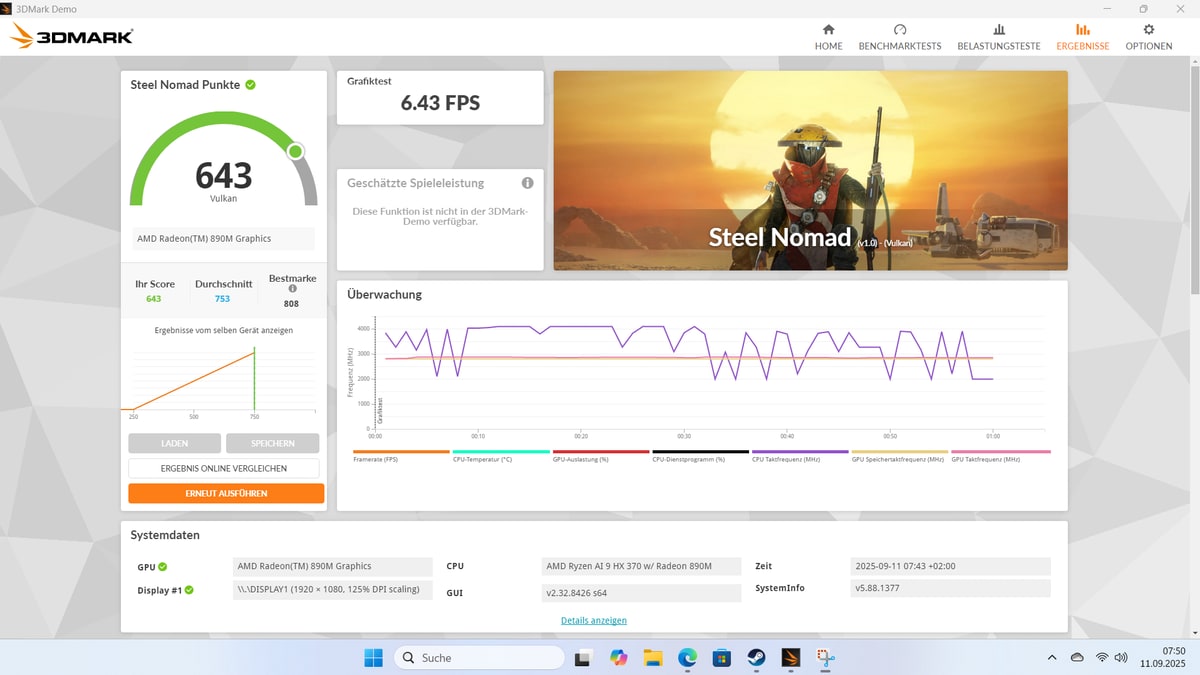Open Benchmarktests gauge icon

click(900, 30)
